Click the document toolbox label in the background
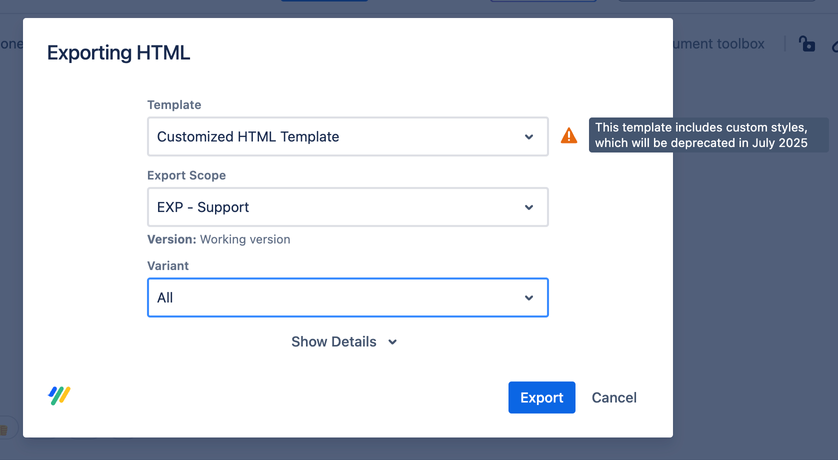 [x=720, y=44]
